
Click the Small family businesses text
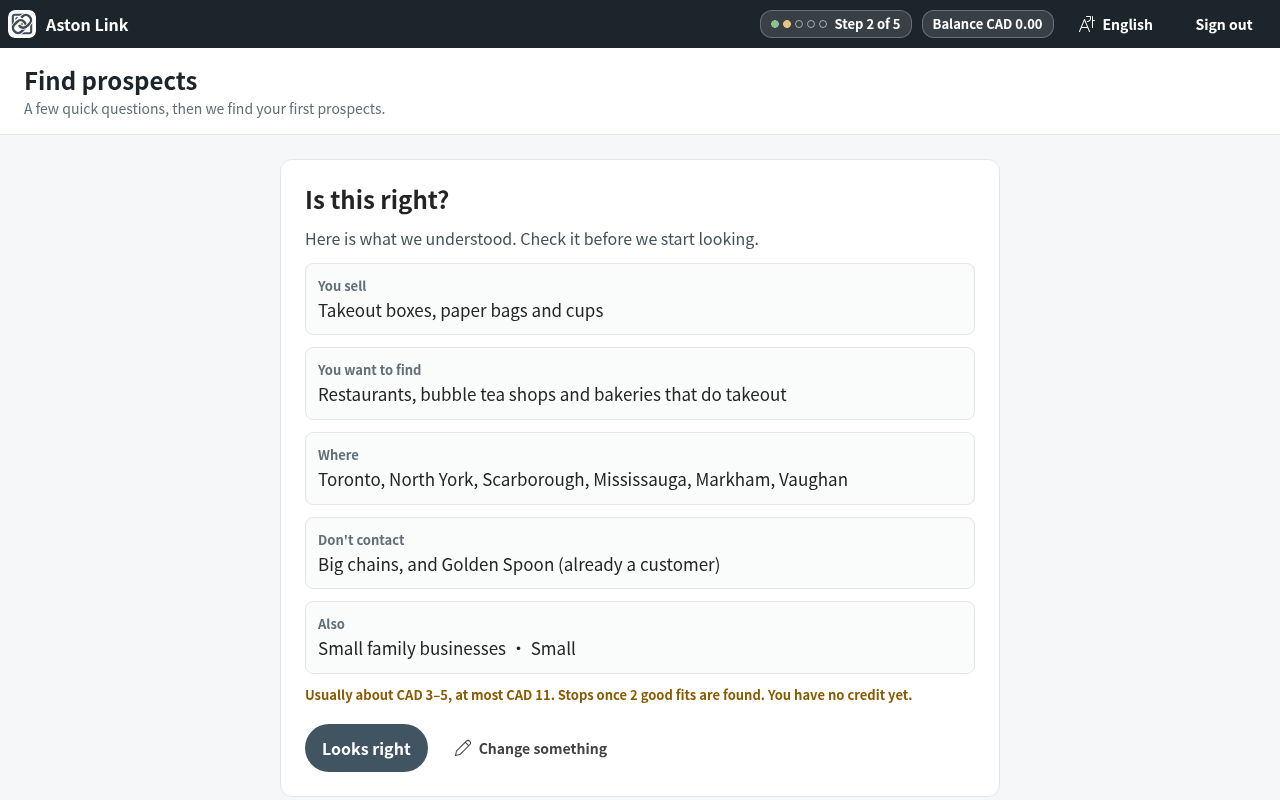(x=412, y=648)
